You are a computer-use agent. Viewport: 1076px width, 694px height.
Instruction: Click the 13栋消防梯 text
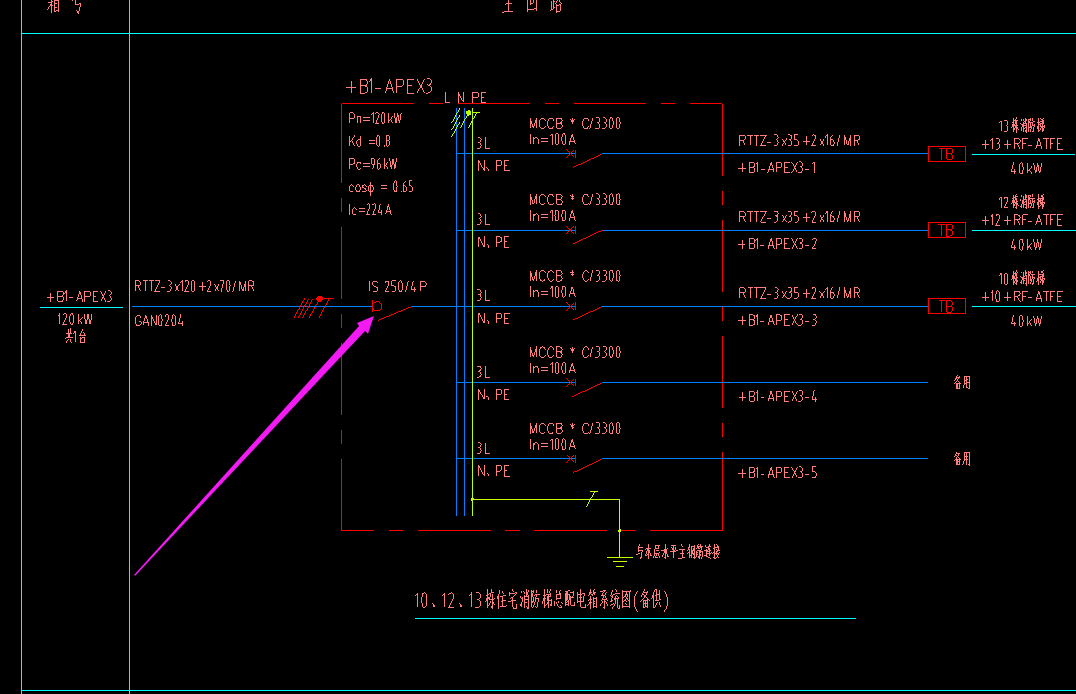click(1022, 126)
